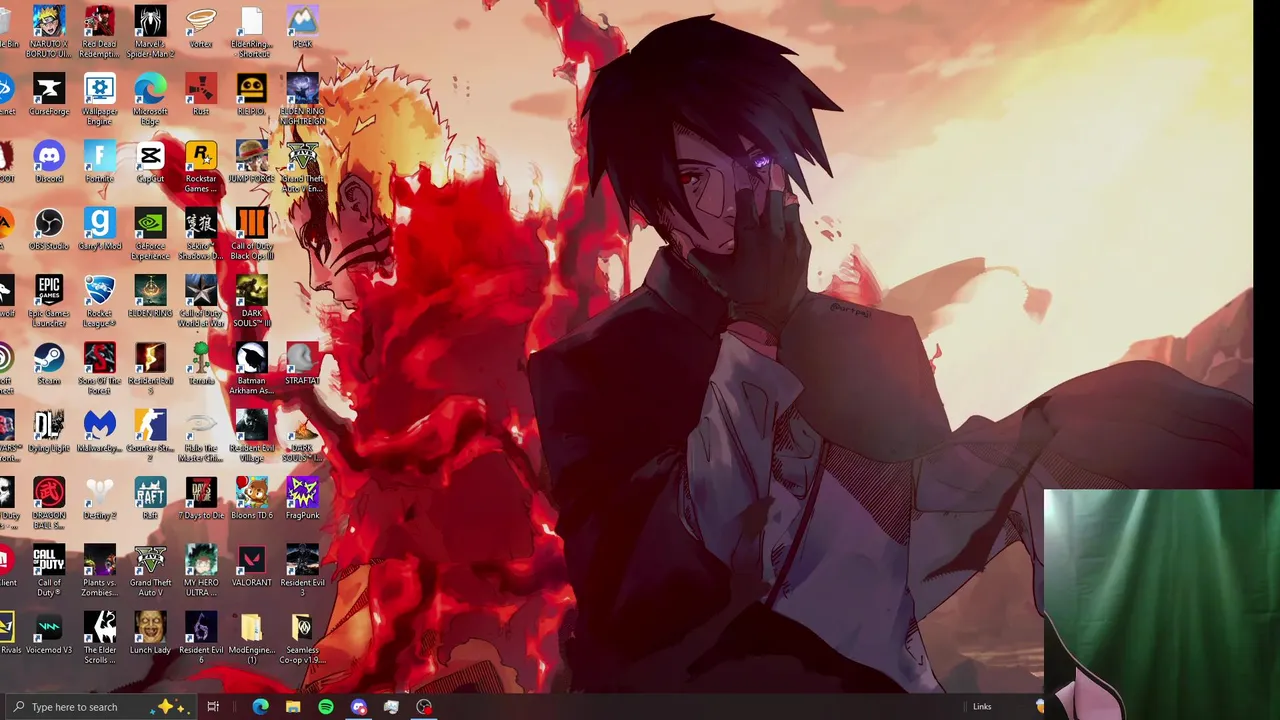
Task: Open the CurseForge shortcut
Action: pyautogui.click(x=48, y=94)
